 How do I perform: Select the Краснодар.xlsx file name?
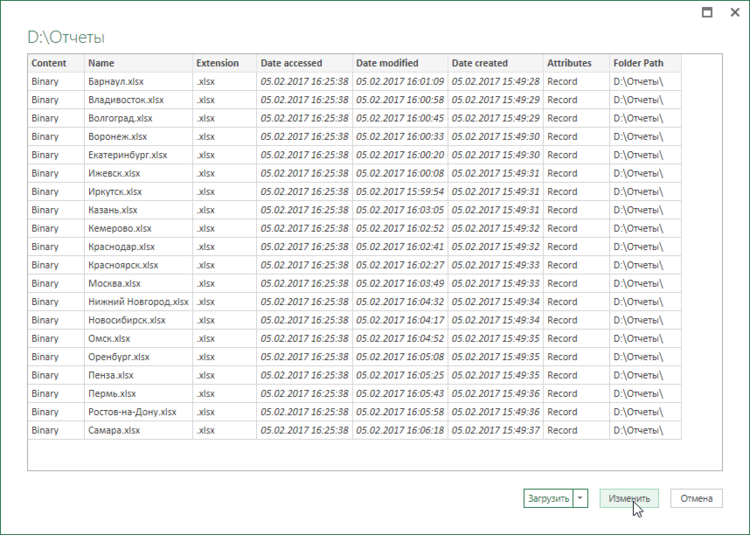(x=121, y=247)
